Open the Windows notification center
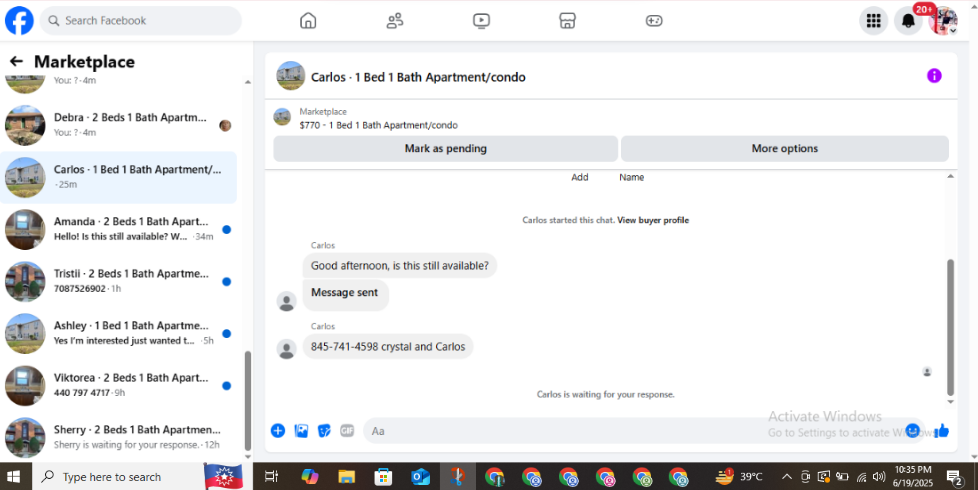 click(x=954, y=478)
